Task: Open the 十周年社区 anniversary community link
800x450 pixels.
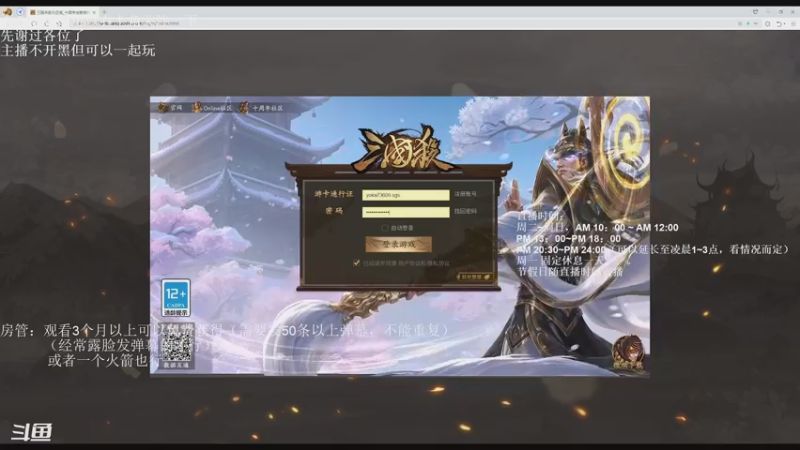Action: pyautogui.click(x=262, y=108)
